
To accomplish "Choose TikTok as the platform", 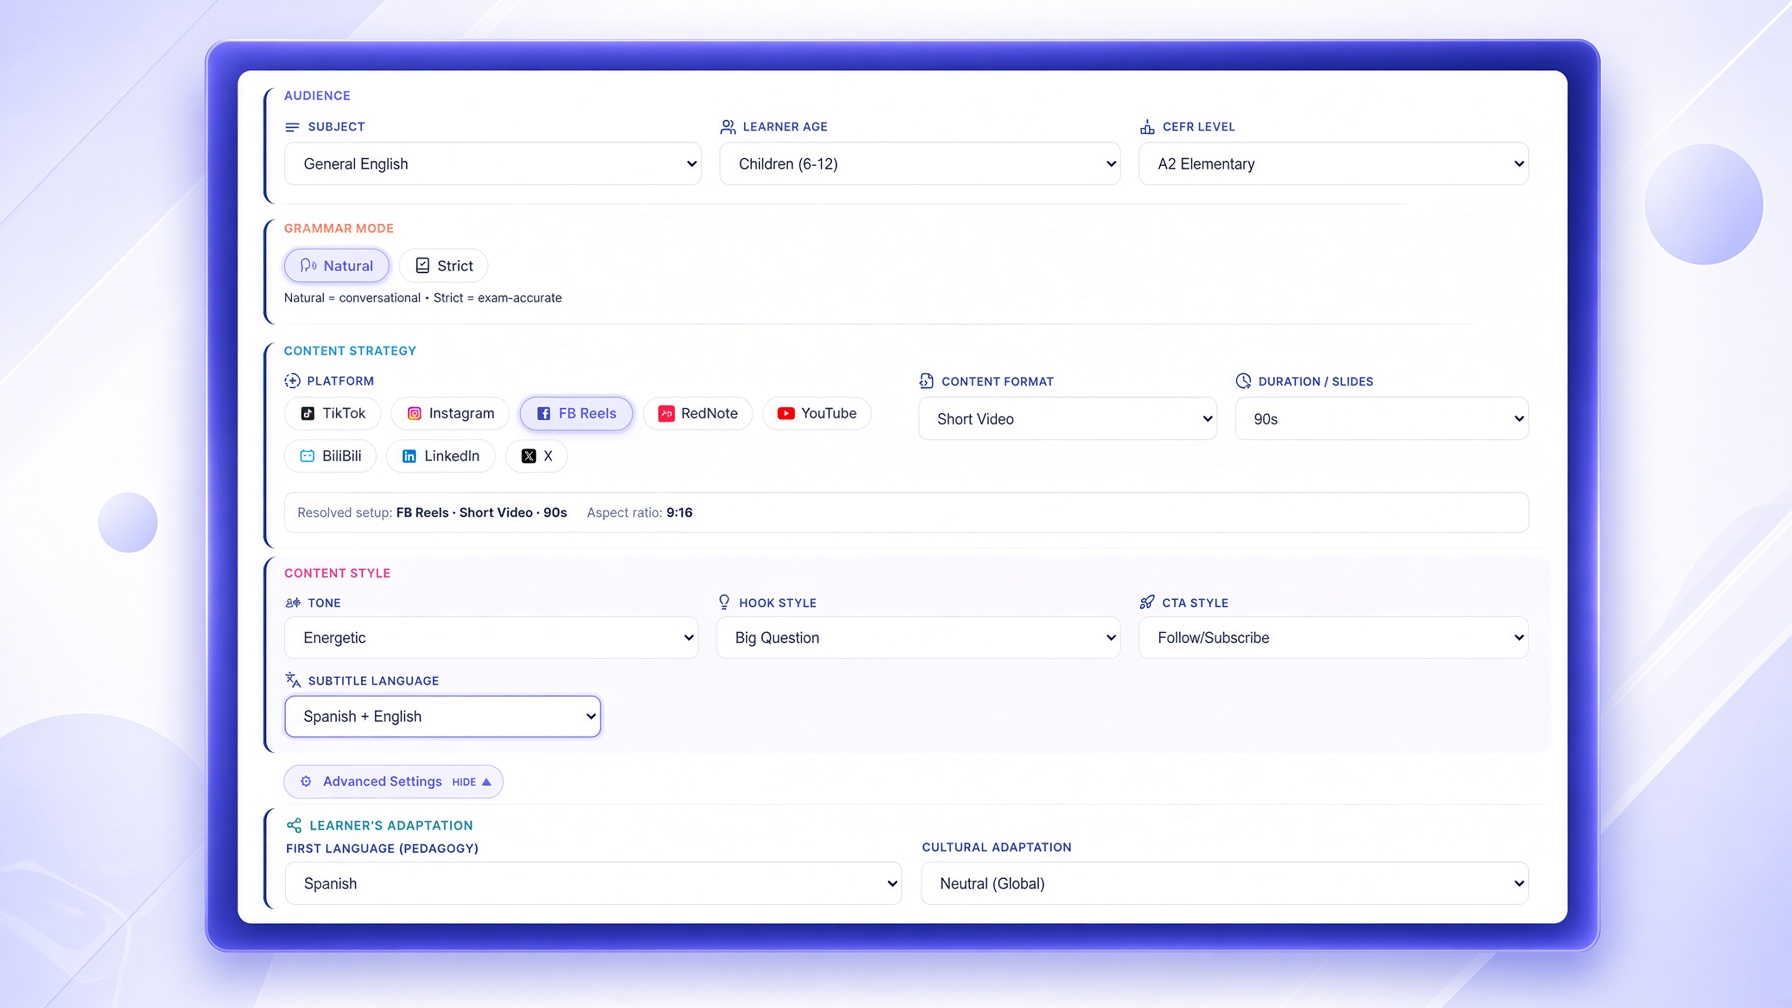I will pos(333,414).
